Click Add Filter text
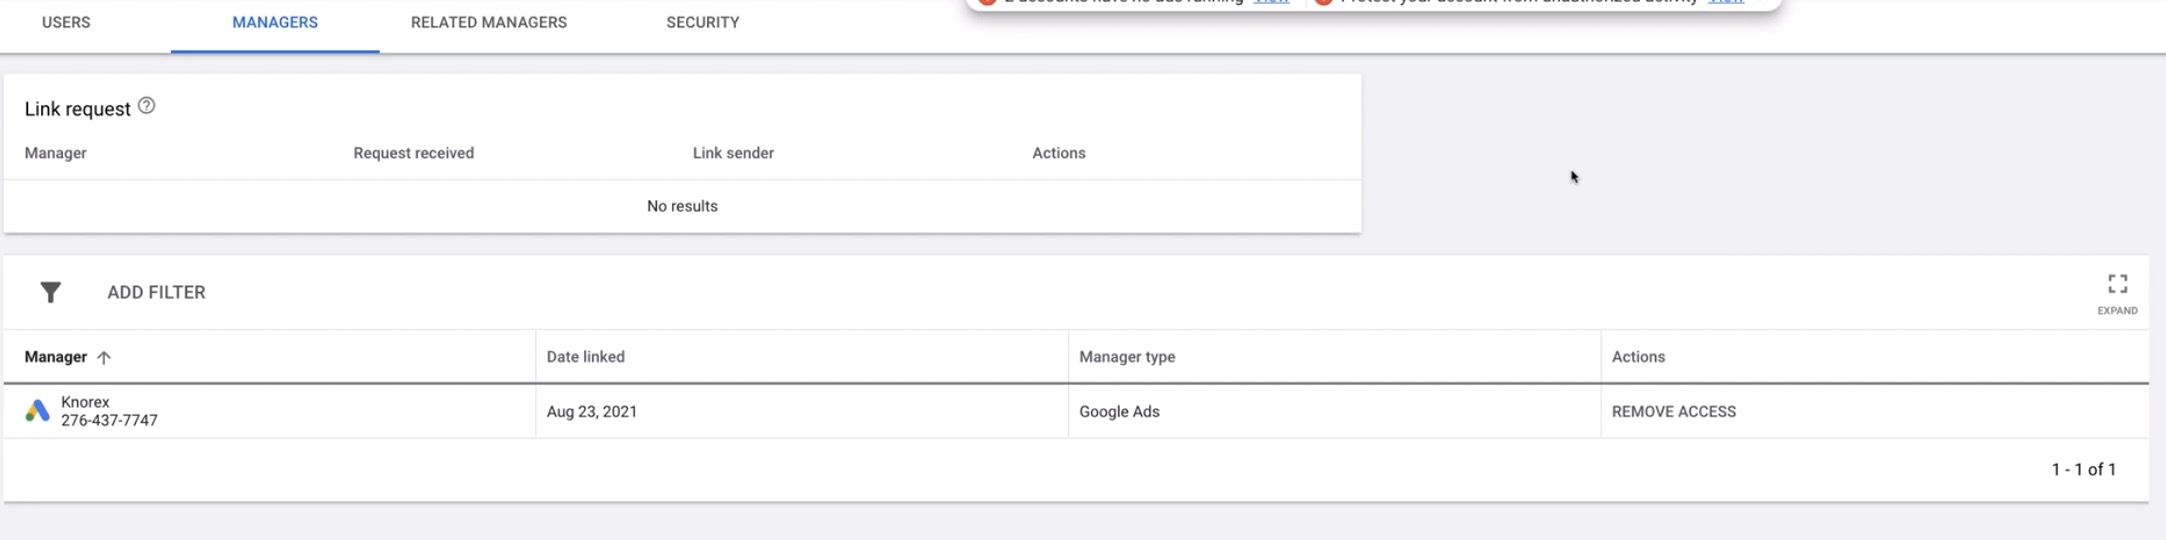This screenshot has height=540, width=2166. click(156, 292)
